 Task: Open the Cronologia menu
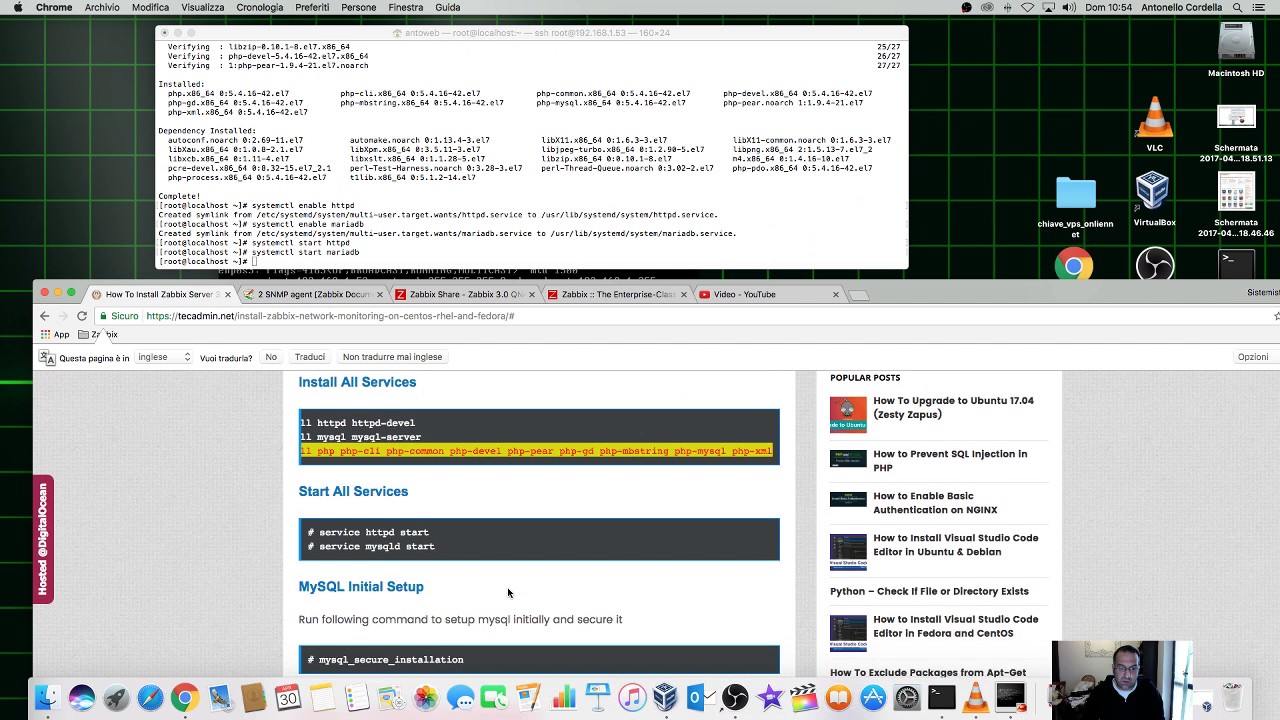(x=260, y=7)
